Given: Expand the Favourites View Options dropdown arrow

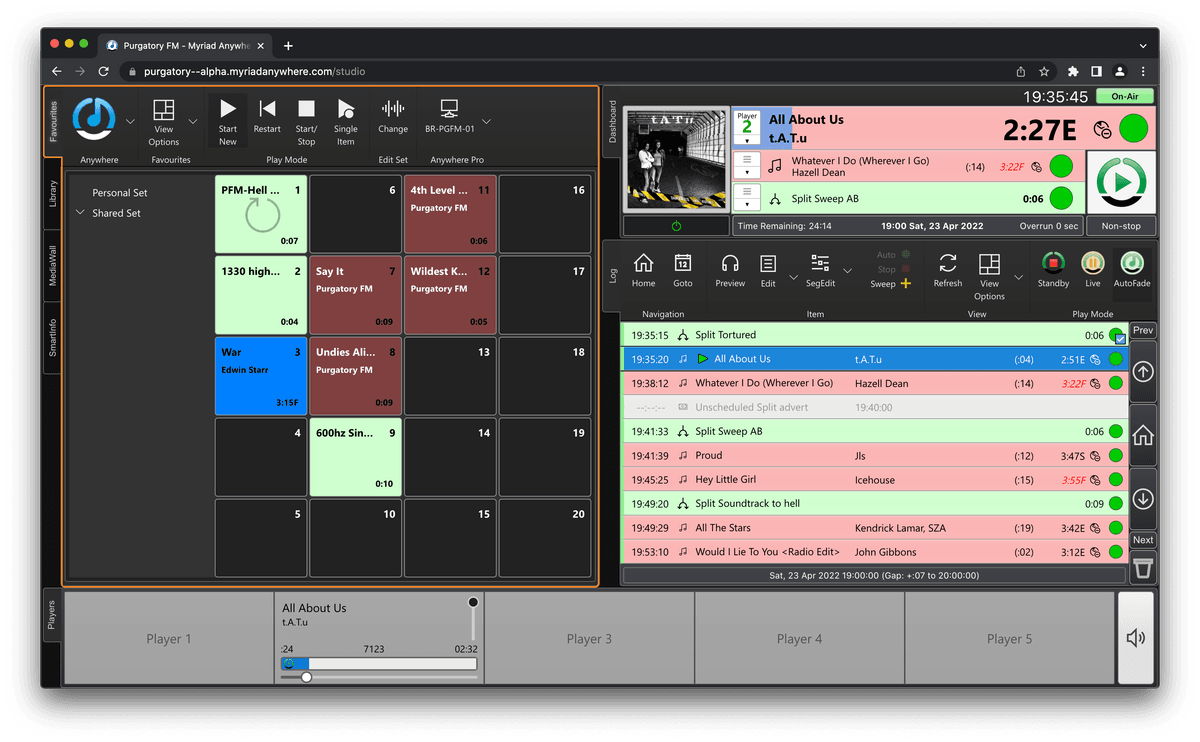Looking at the screenshot, I should tap(193, 121).
